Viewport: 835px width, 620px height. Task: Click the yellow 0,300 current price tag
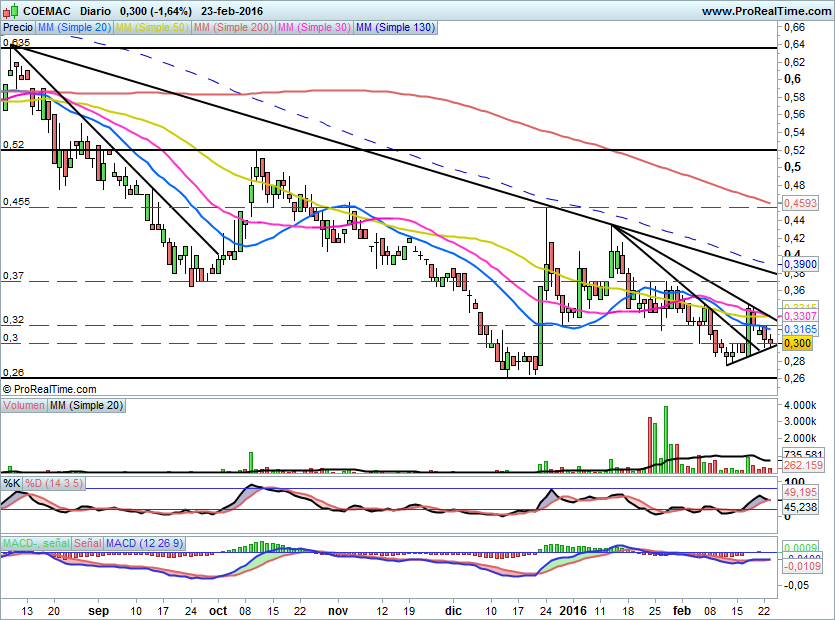797,343
